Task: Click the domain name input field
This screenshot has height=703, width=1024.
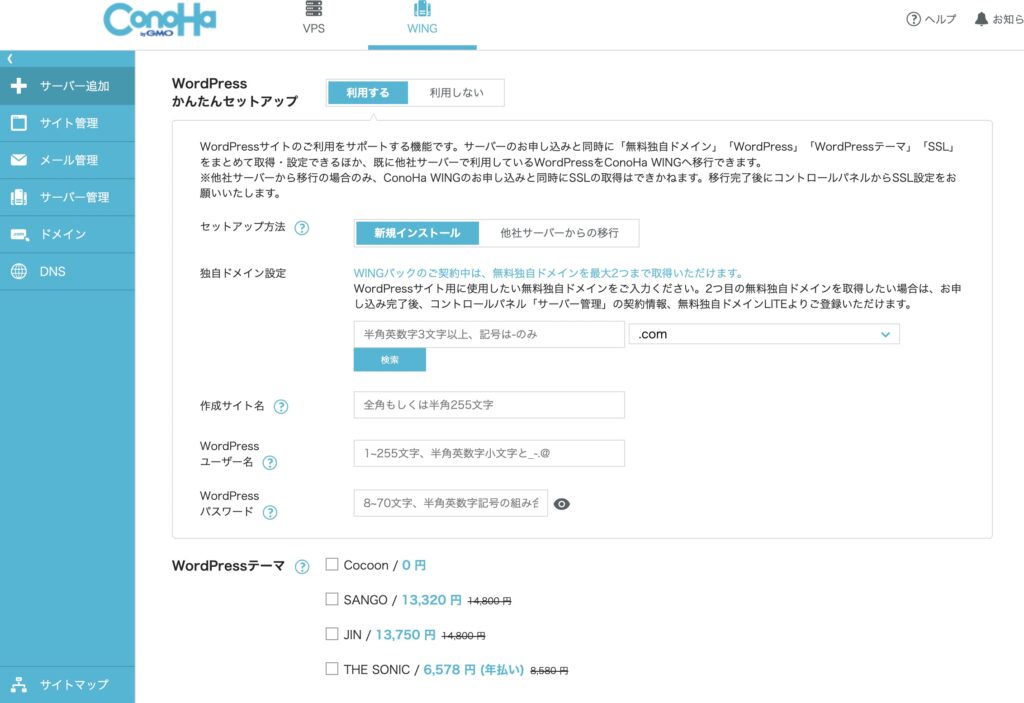Action: coord(489,334)
